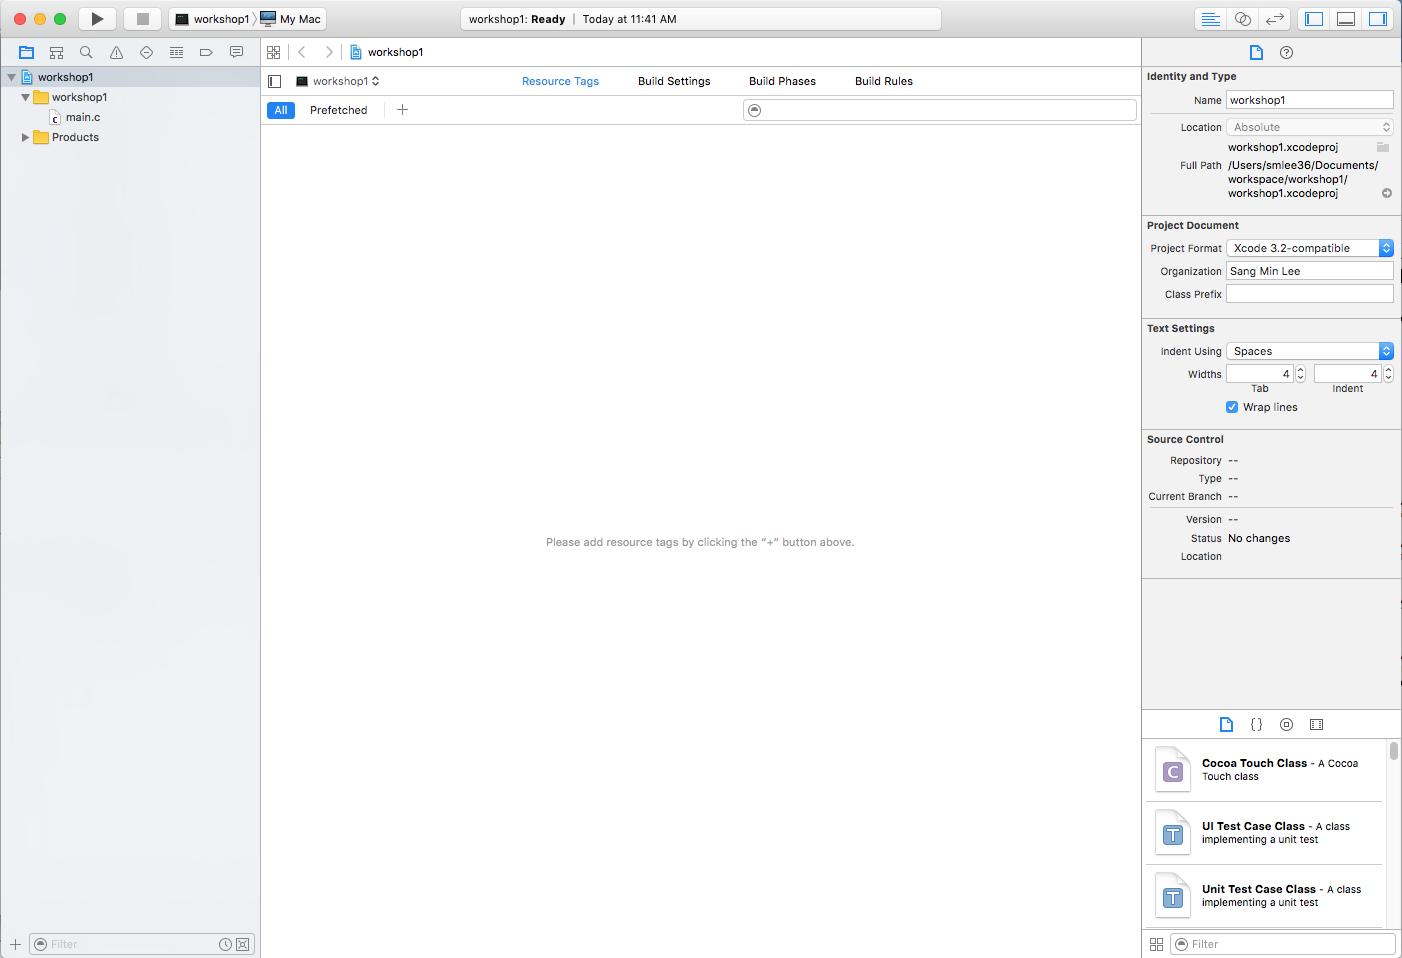This screenshot has width=1402, height=958.
Task: Show the File inspector
Action: (1257, 52)
